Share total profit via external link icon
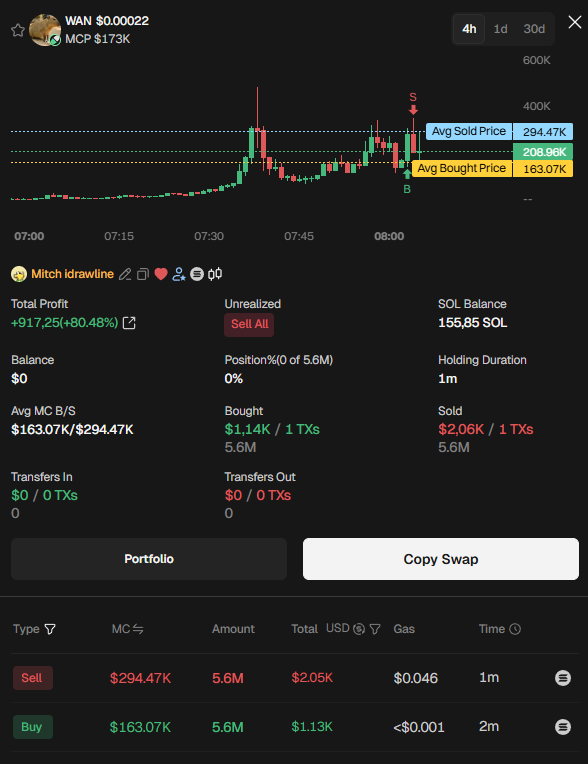588x764 pixels. [129, 323]
